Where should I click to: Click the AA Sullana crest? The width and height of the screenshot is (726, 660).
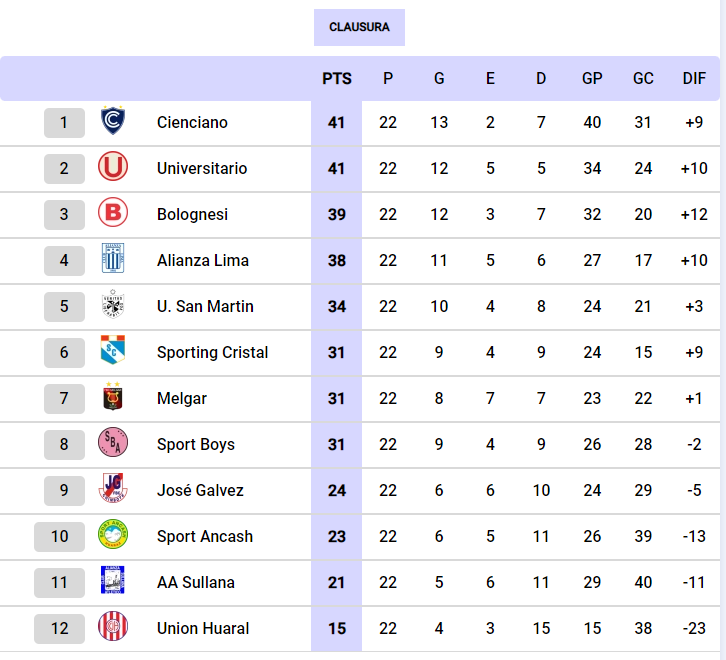pyautogui.click(x=112, y=582)
